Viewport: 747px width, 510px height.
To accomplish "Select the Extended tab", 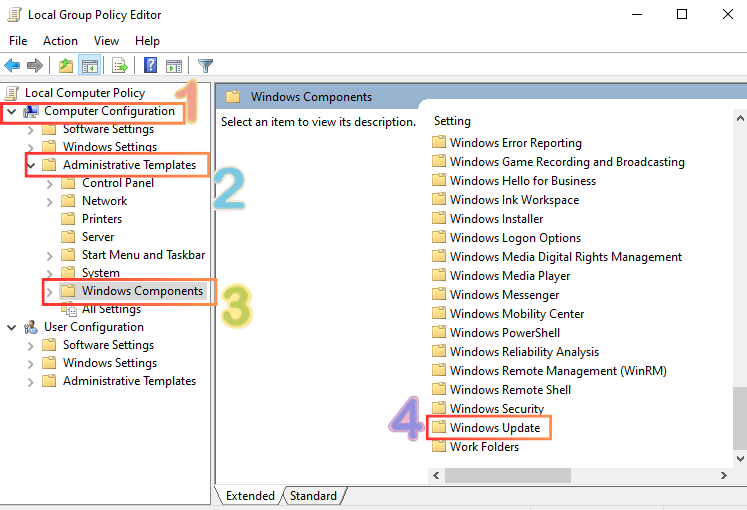I will 250,495.
